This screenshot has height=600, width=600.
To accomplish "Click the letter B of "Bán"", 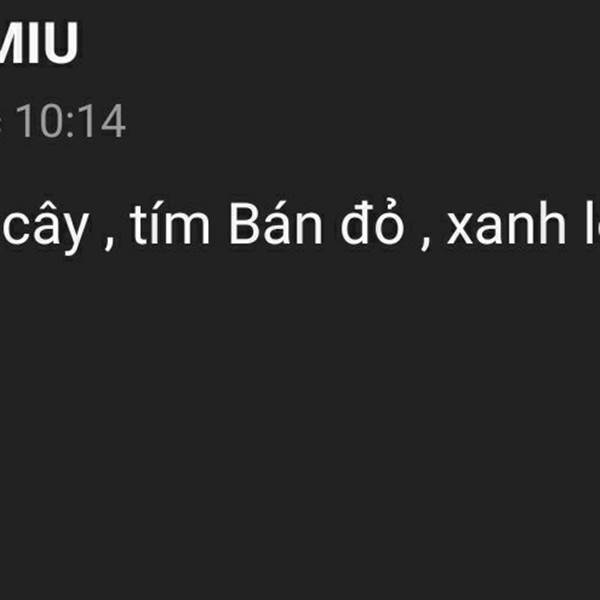I will [x=244, y=224].
